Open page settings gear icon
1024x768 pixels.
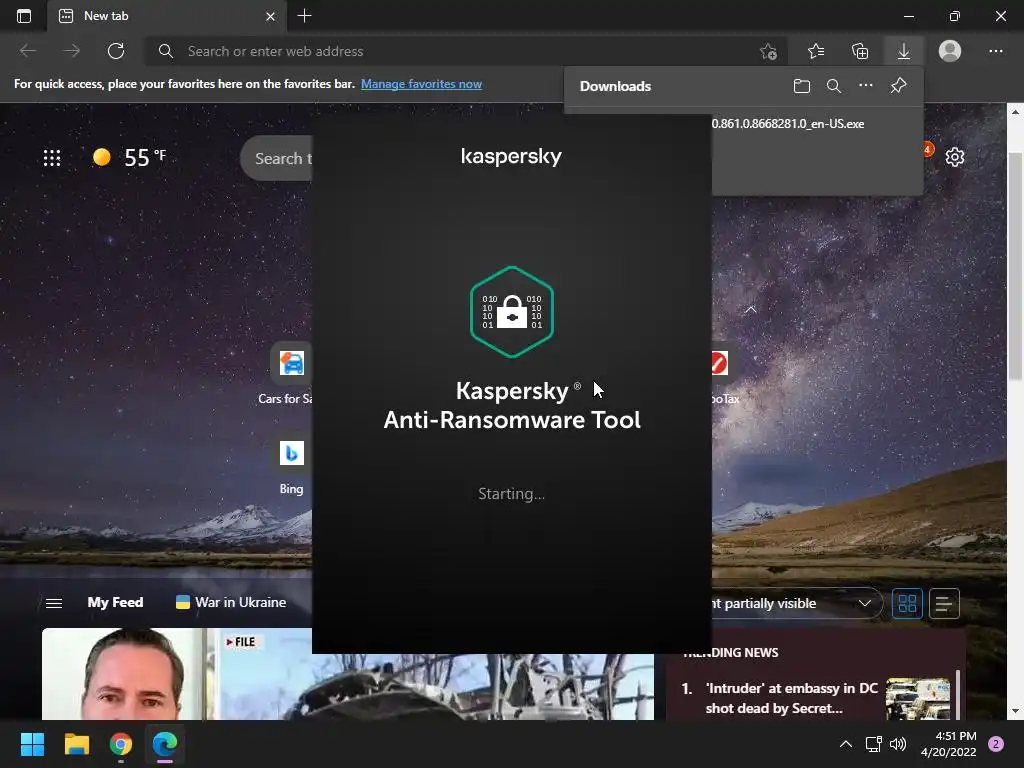tap(955, 157)
